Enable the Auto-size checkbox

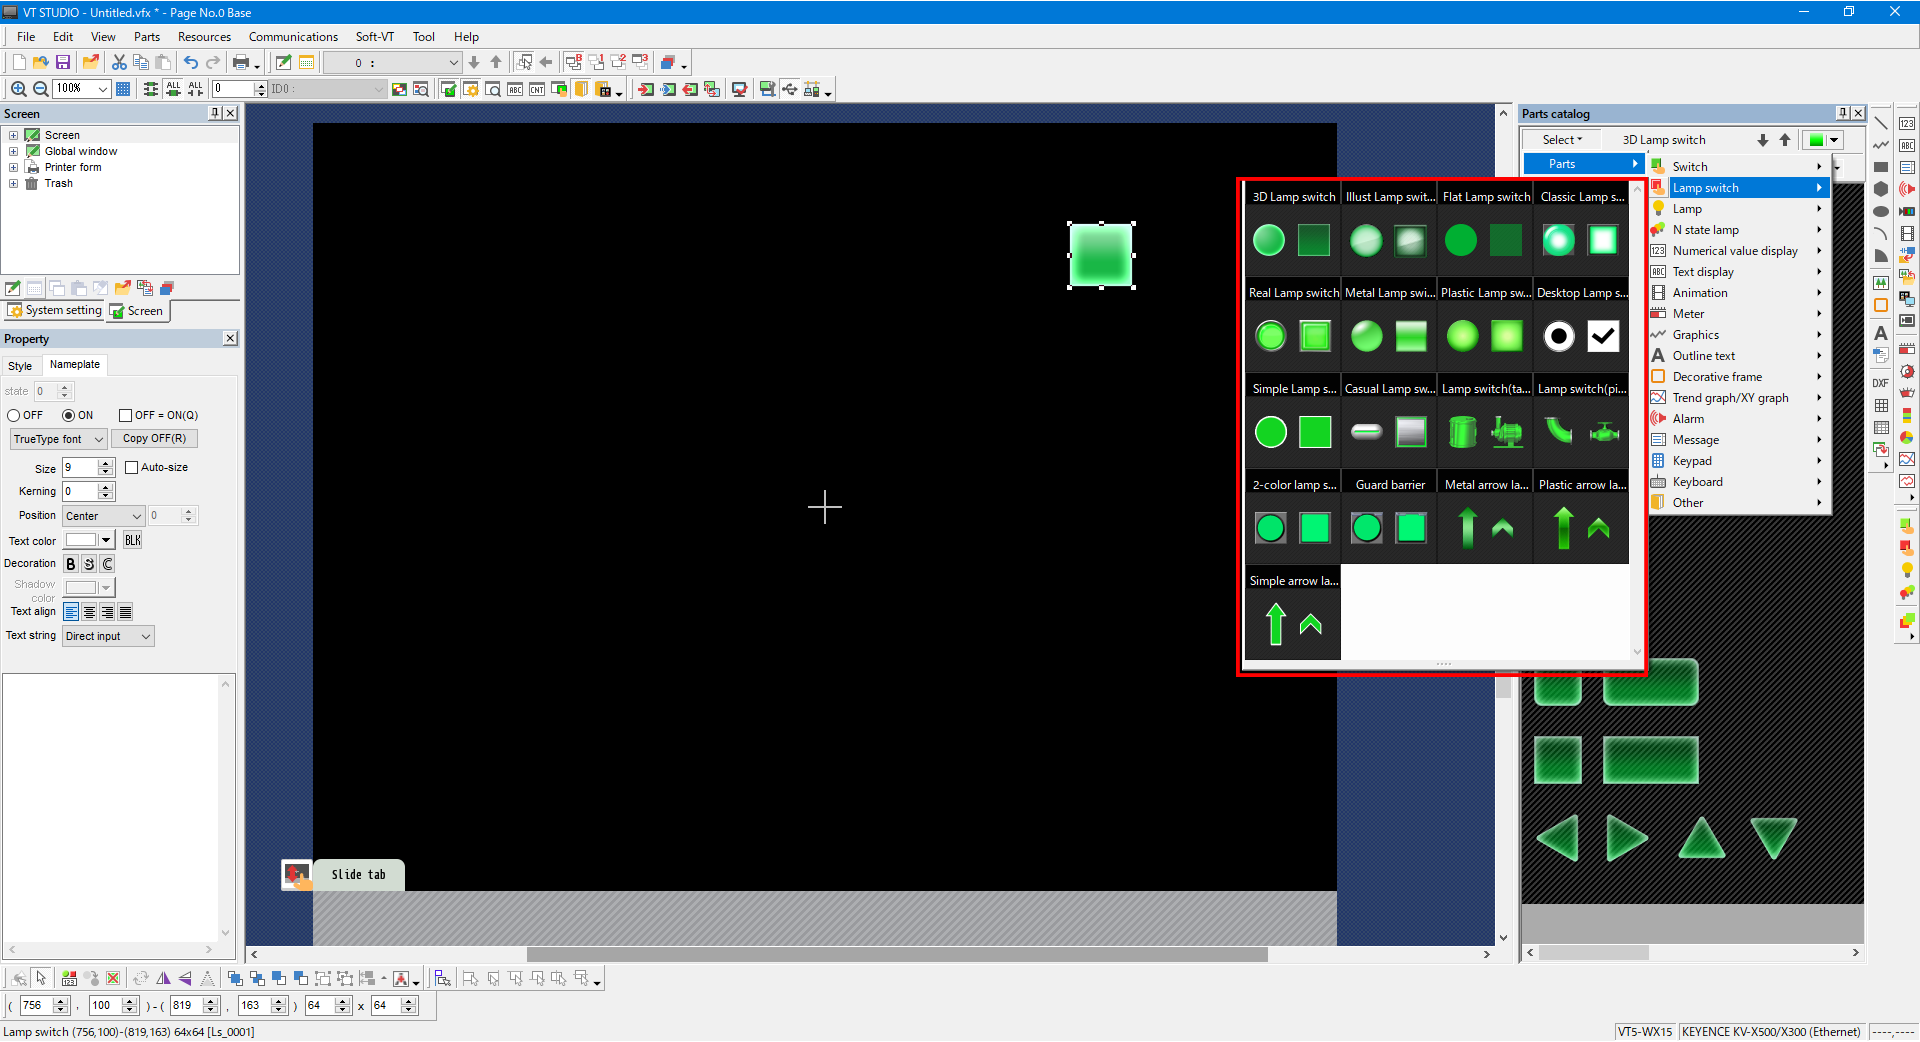click(131, 468)
